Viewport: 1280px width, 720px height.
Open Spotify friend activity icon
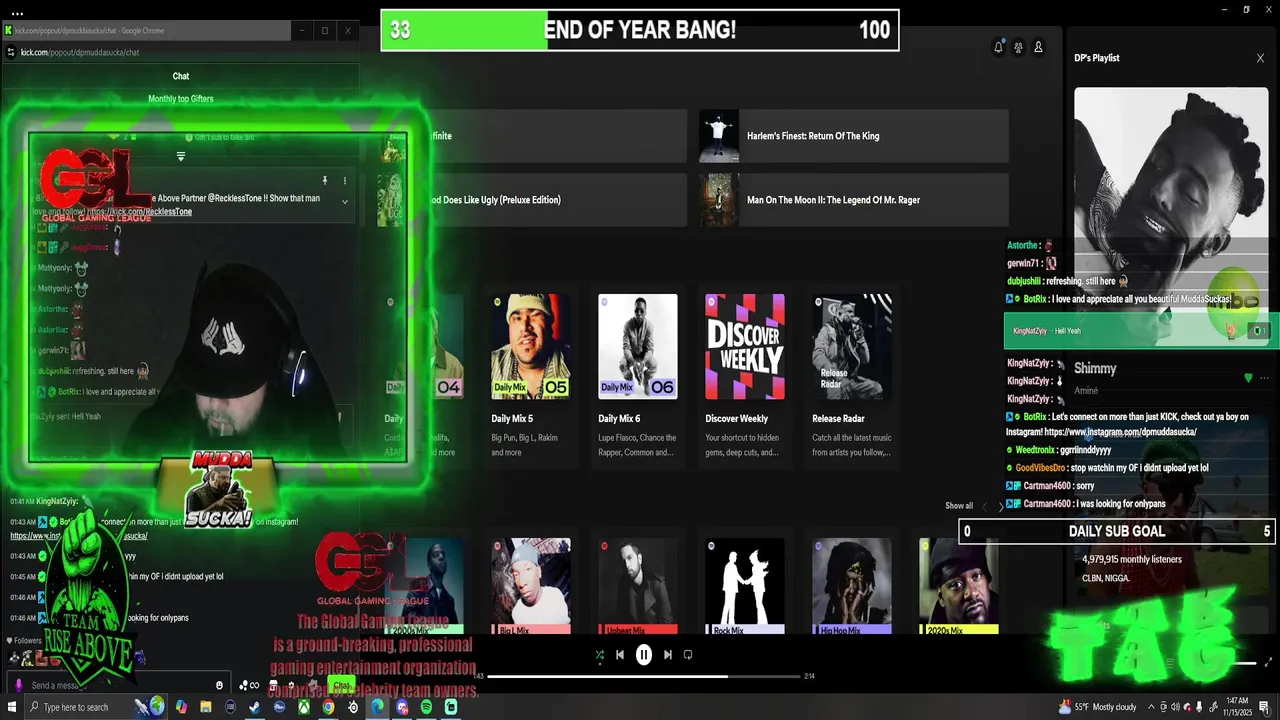tap(1018, 47)
